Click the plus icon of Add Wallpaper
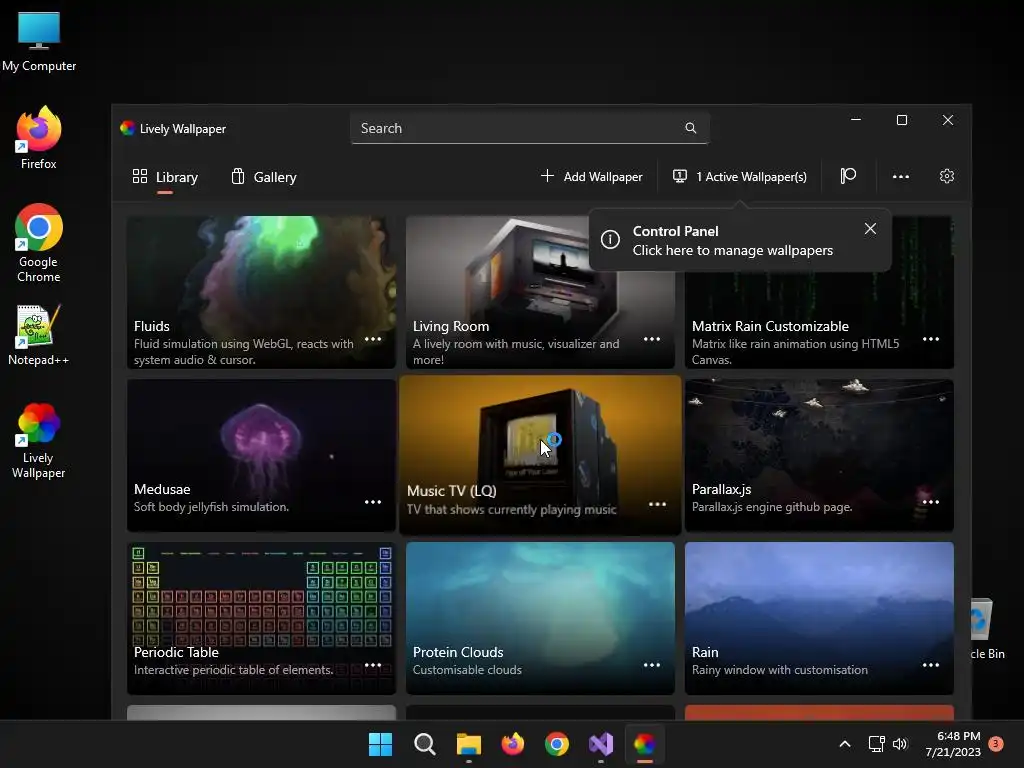 pos(547,176)
